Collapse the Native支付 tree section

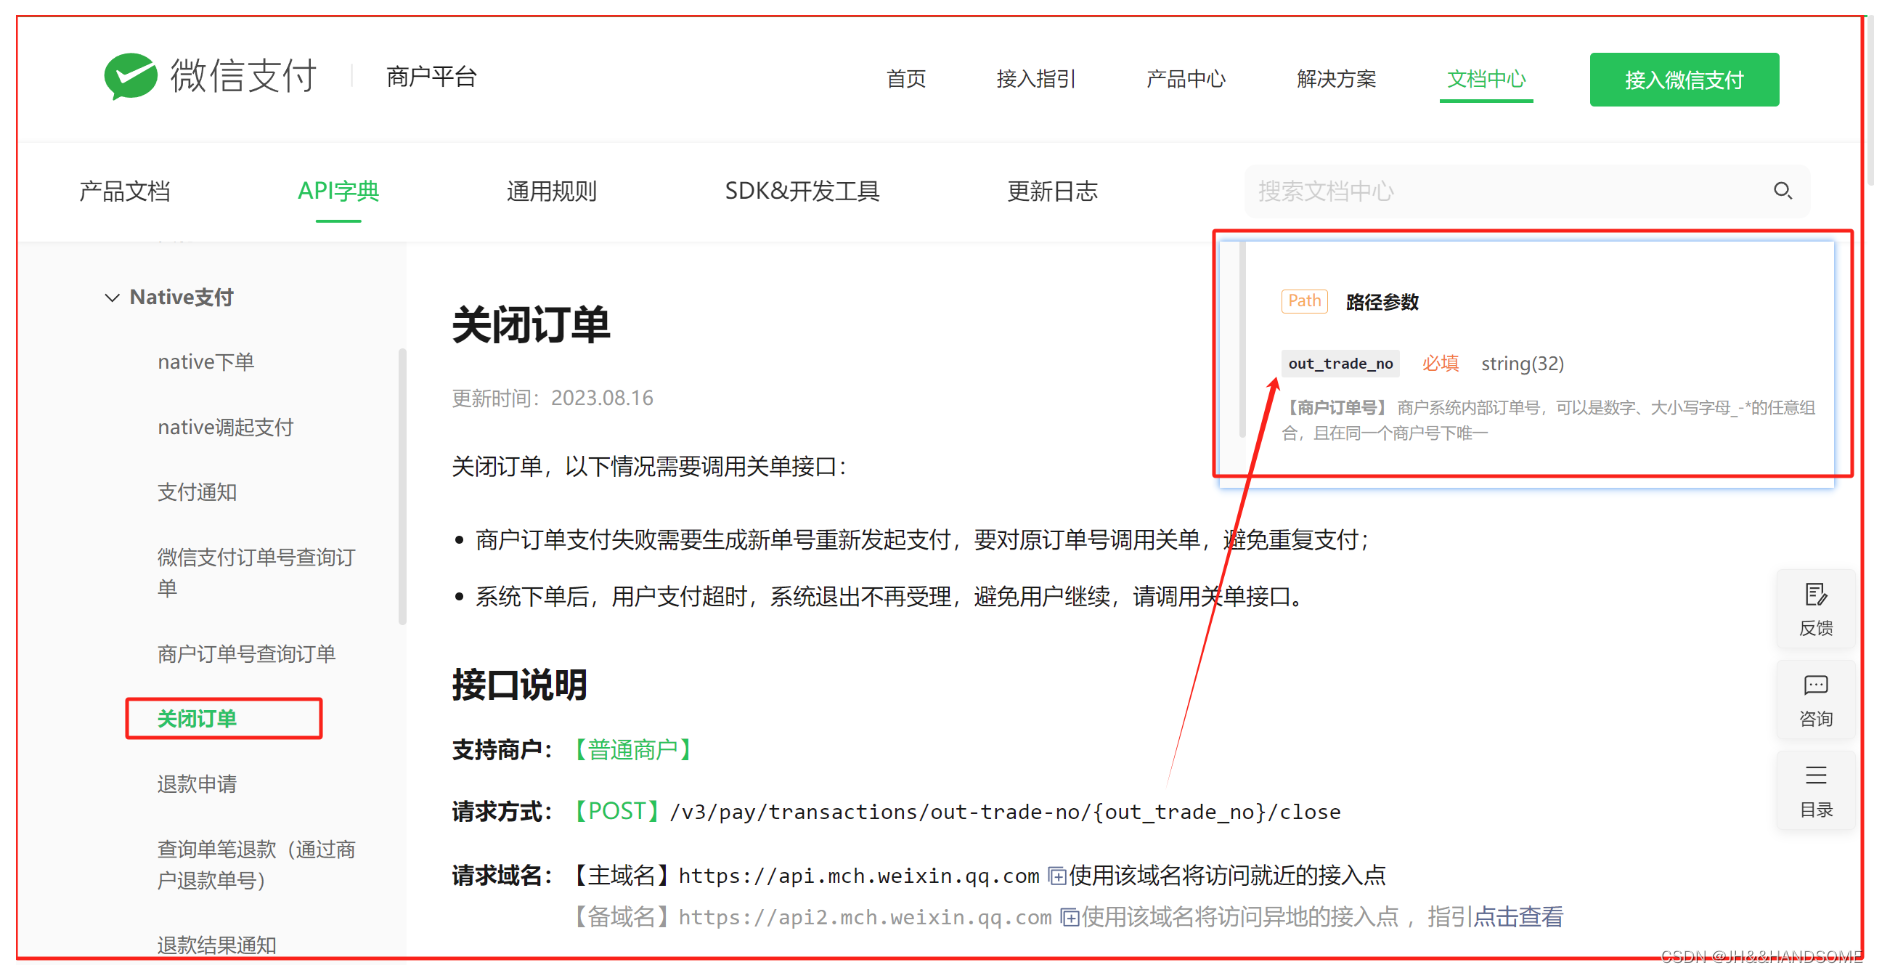click(112, 298)
